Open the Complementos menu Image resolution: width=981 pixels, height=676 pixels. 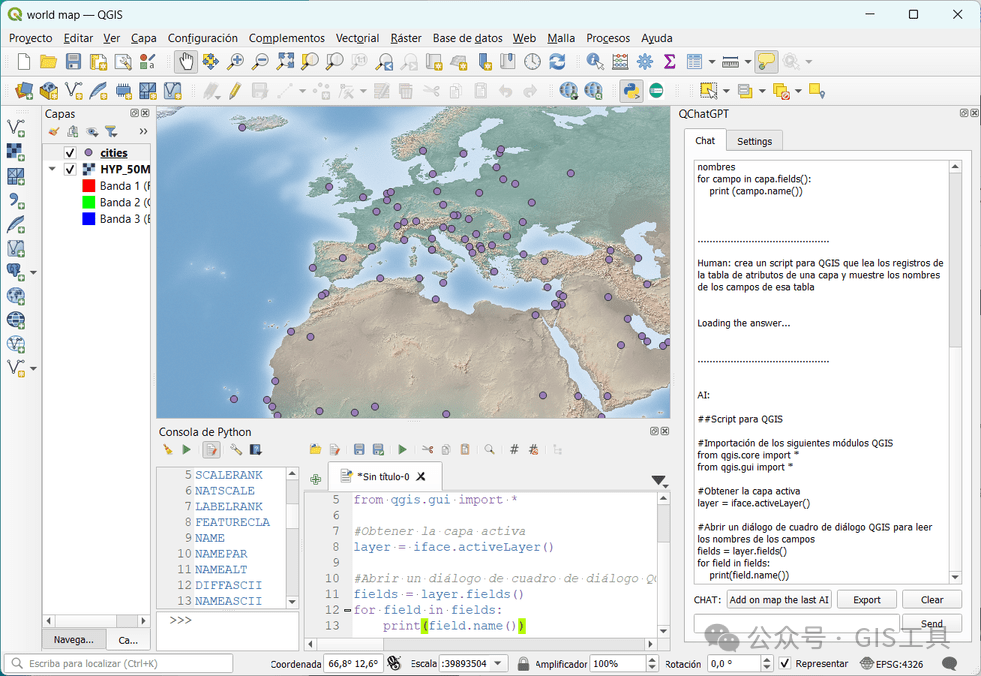[287, 38]
